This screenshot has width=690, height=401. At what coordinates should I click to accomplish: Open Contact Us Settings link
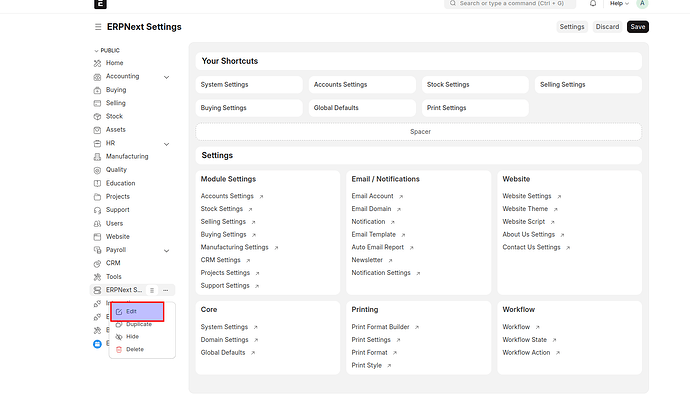tap(532, 247)
